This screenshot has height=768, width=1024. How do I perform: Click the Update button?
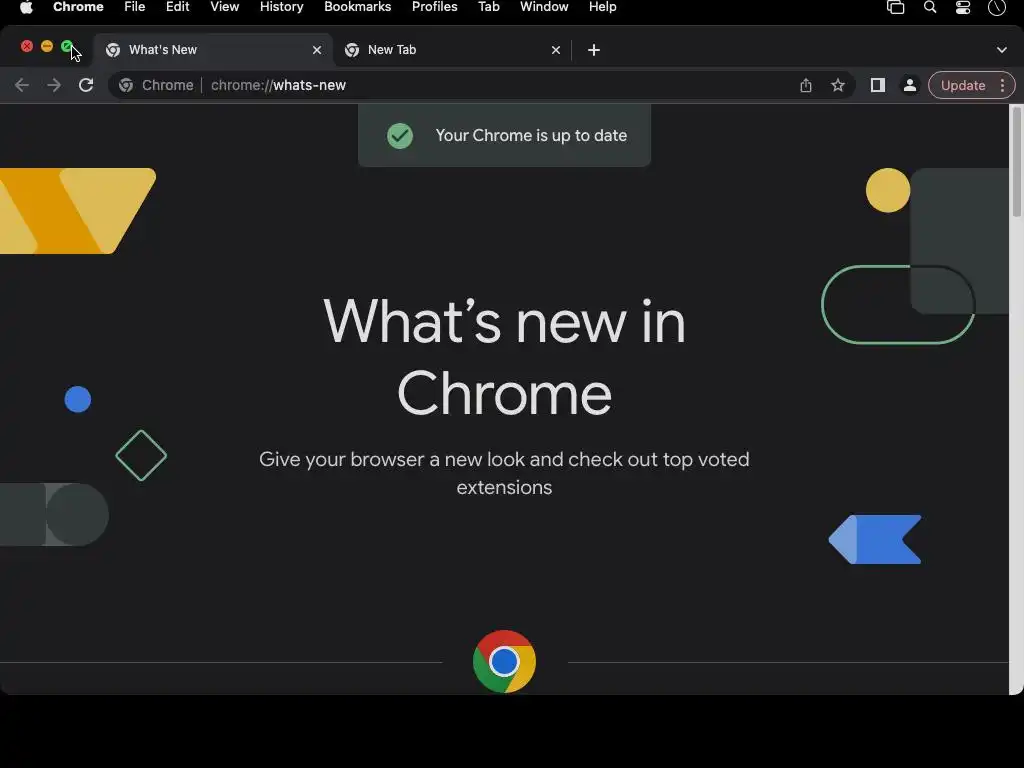click(963, 86)
